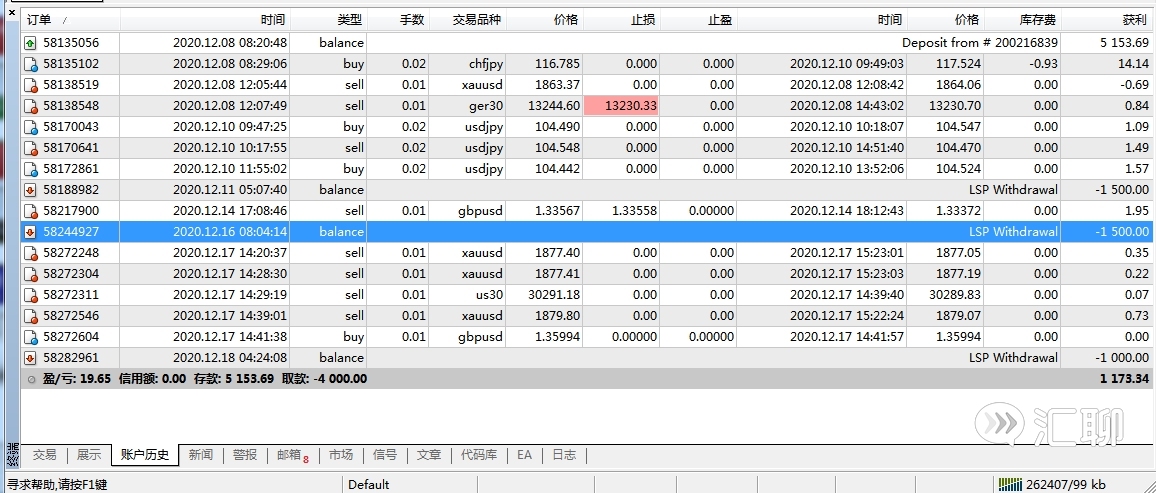1156x493 pixels.
Task: Close the terminal panel with the X button
Action: [12, 13]
